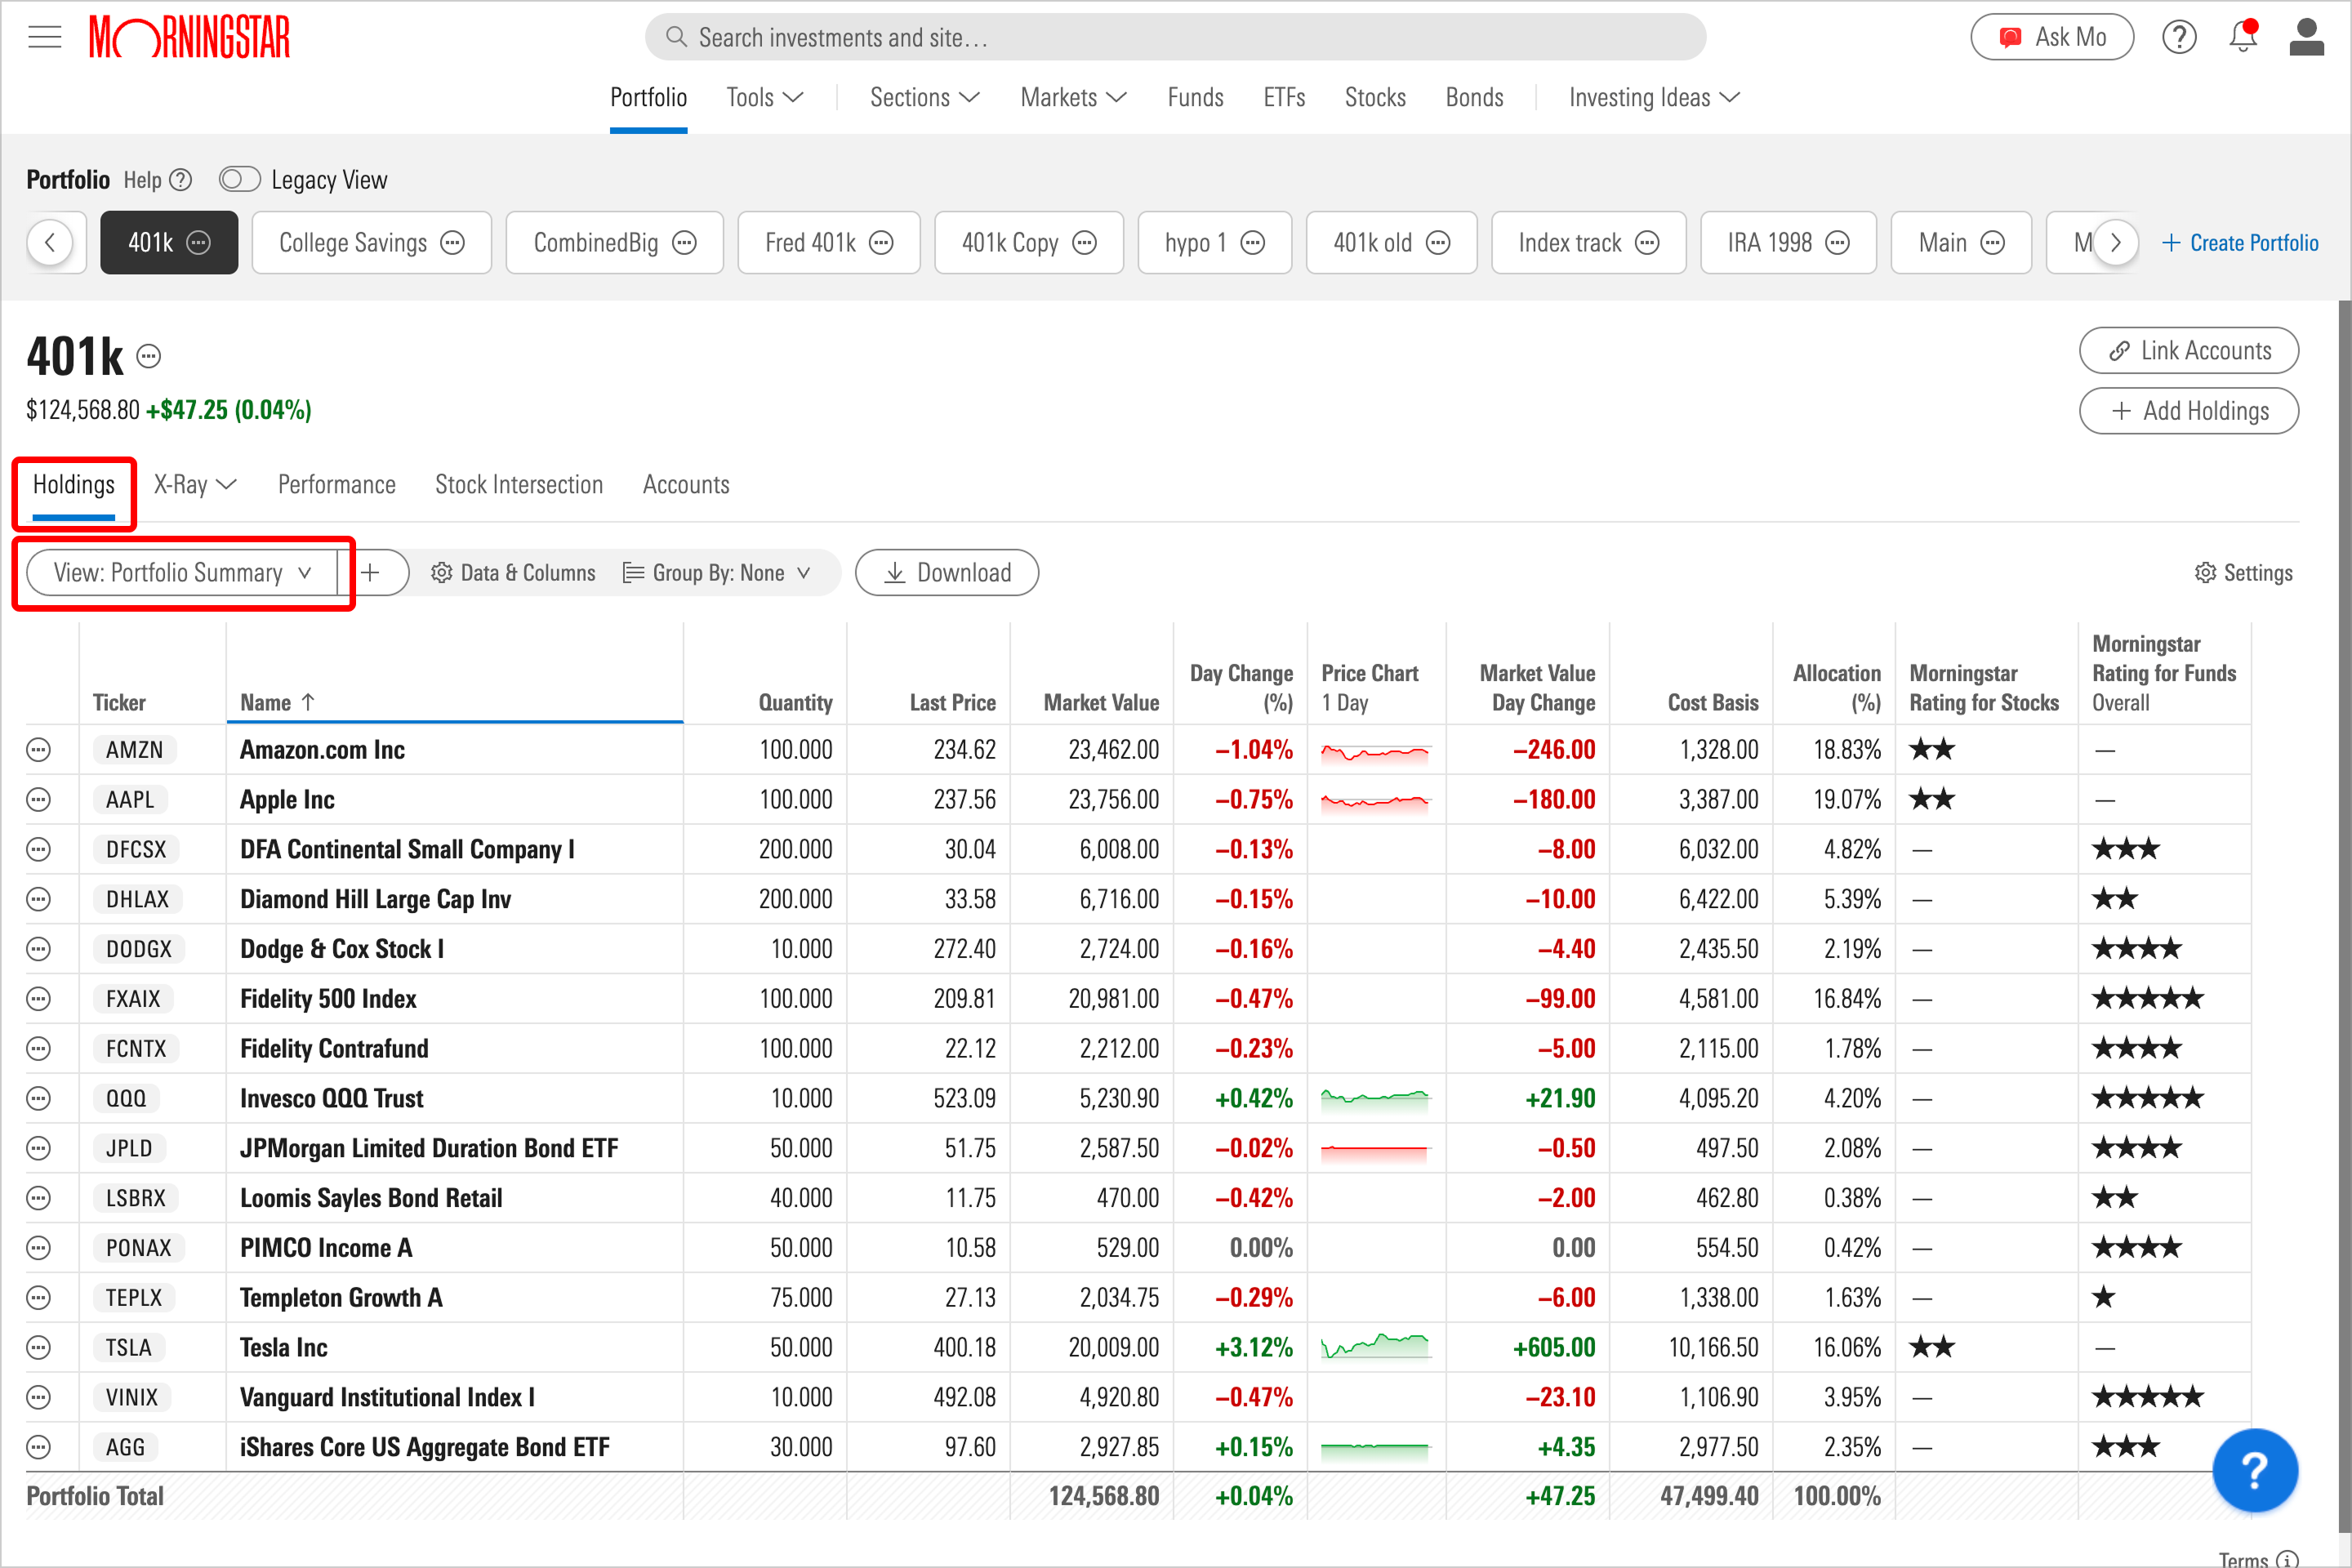2352x1568 pixels.
Task: Open options icon next to 401k title
Action: point(149,357)
